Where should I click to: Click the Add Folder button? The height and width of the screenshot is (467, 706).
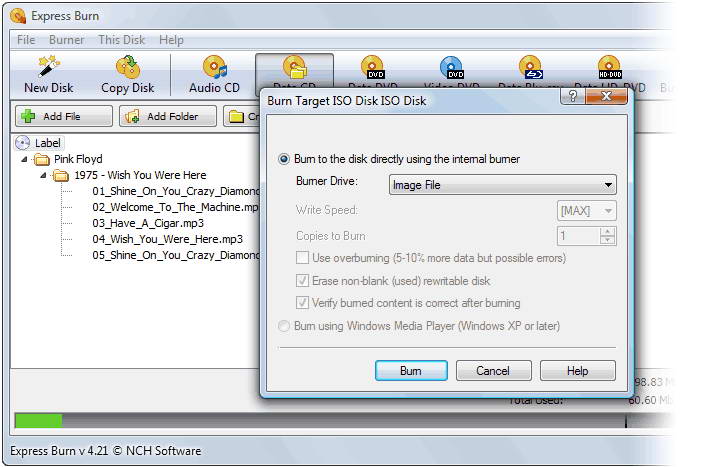[168, 116]
